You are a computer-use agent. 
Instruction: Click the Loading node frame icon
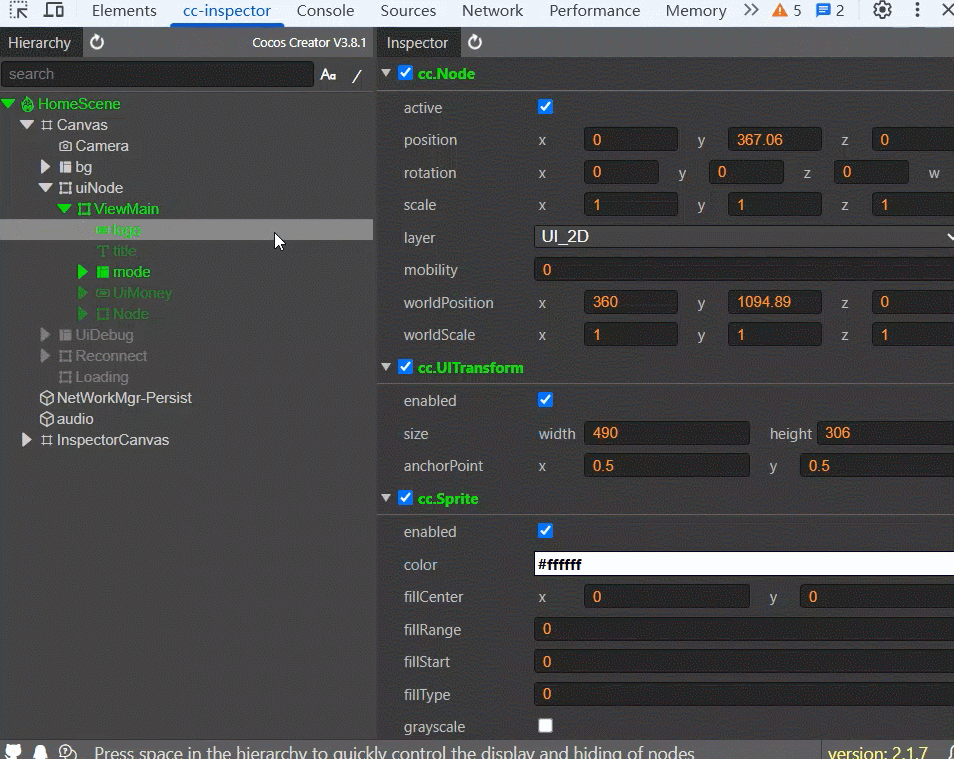click(65, 377)
